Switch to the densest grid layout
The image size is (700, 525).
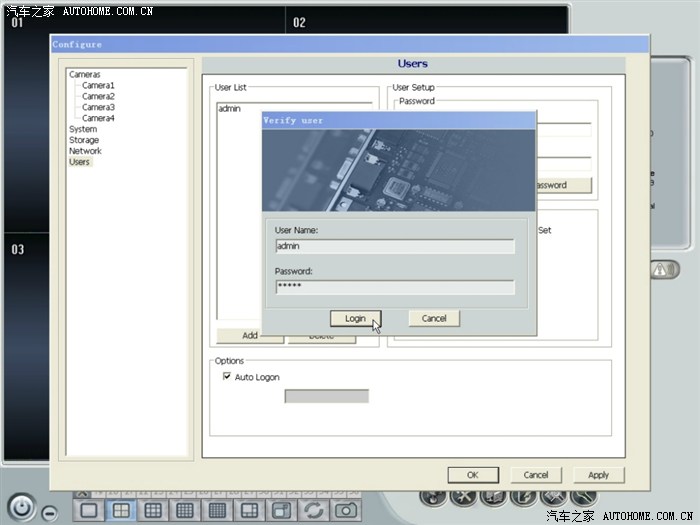217,510
